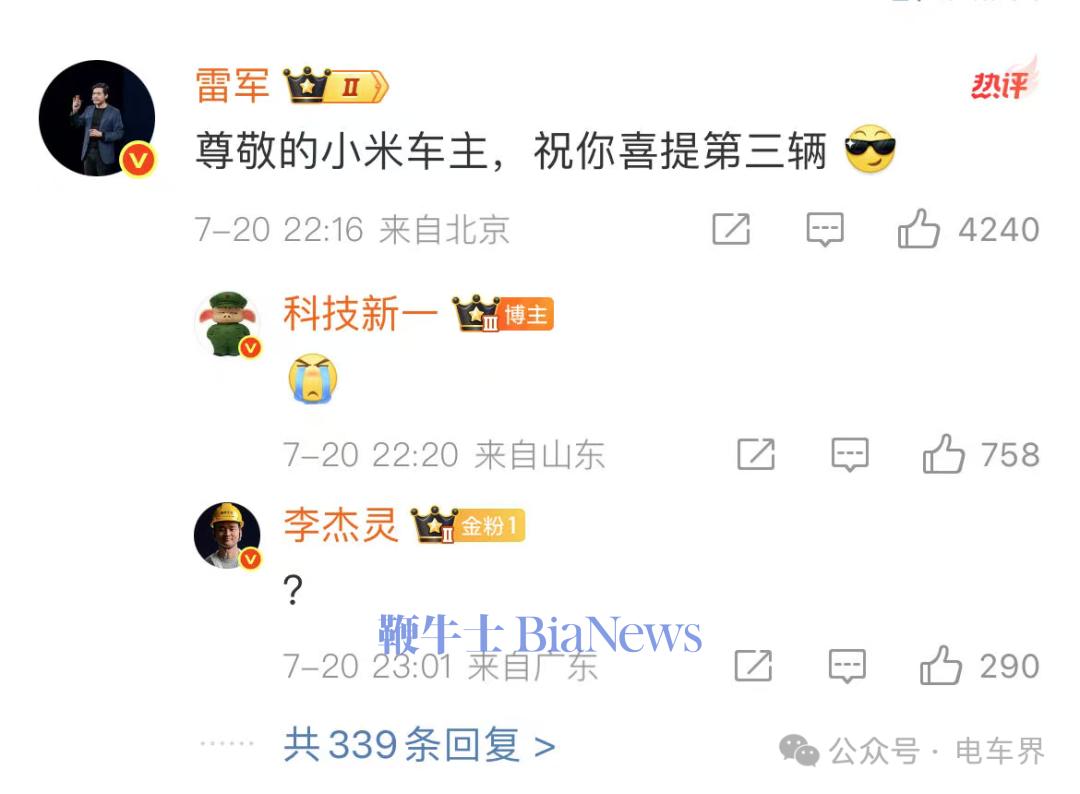Reply to 雷军's comment via bubble icon
This screenshot has width=1080, height=794.
tap(824, 229)
